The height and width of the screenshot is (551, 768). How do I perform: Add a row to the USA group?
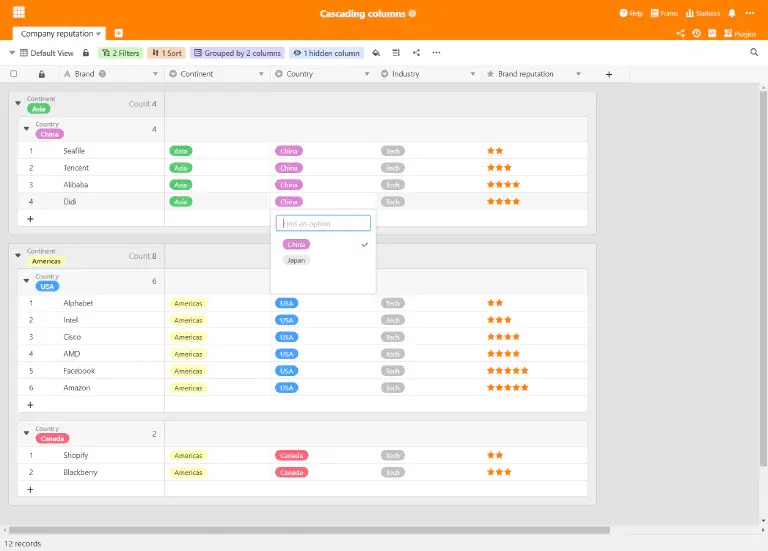30,405
